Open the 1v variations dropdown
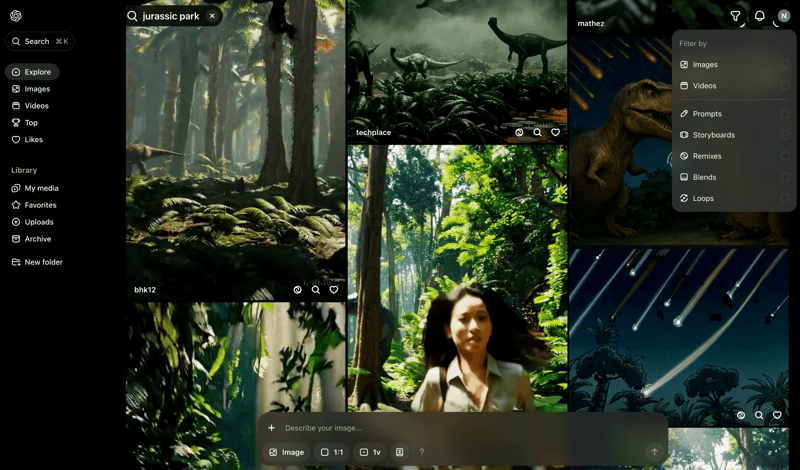 (x=370, y=452)
